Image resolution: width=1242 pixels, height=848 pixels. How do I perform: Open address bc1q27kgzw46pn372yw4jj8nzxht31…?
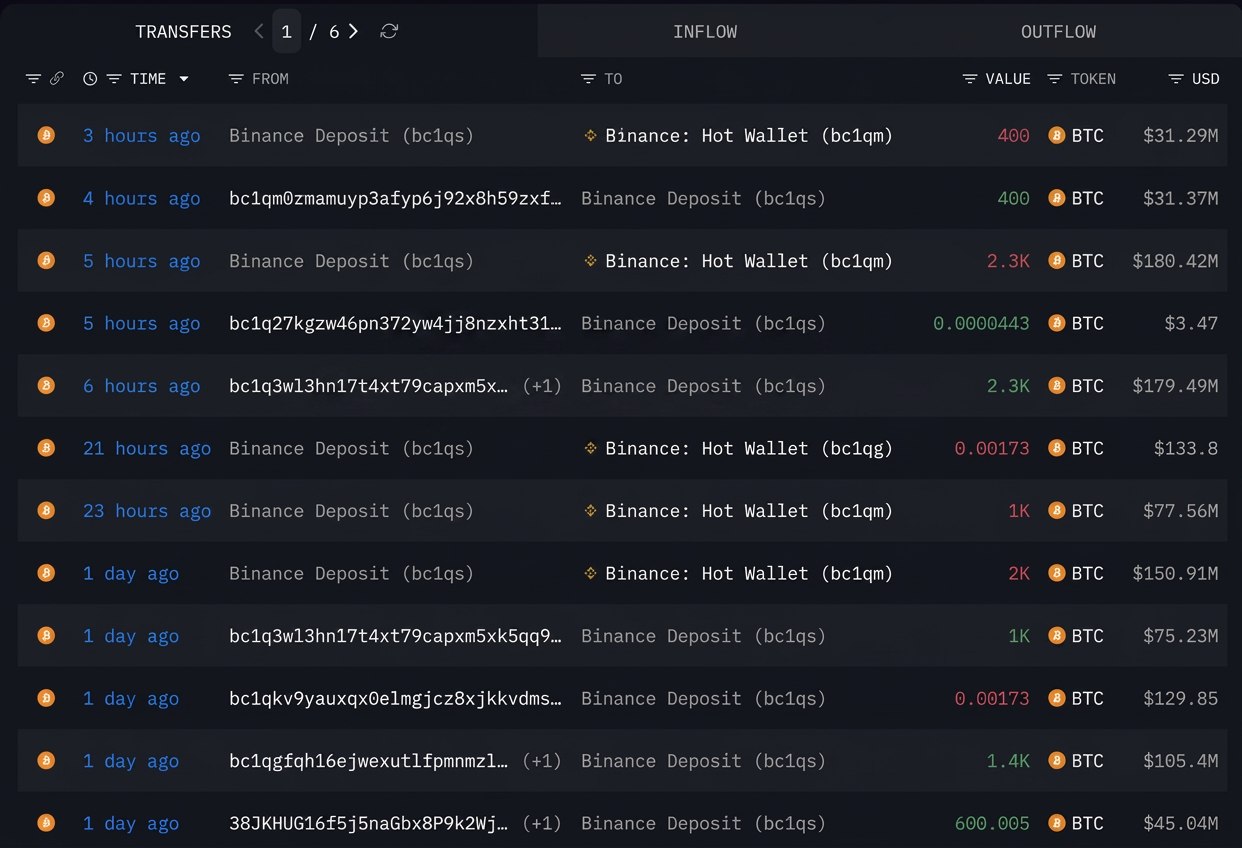(395, 323)
